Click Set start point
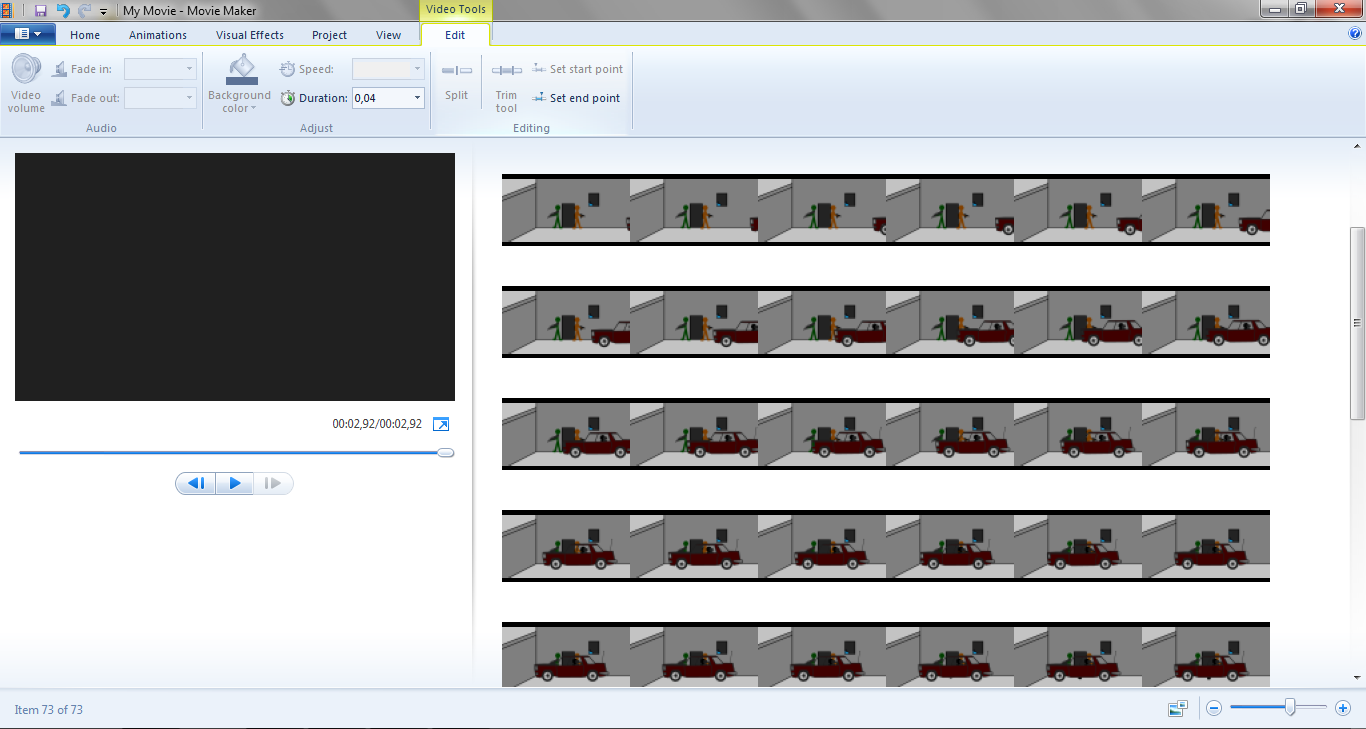The width and height of the screenshot is (1366, 729). pyautogui.click(x=578, y=69)
